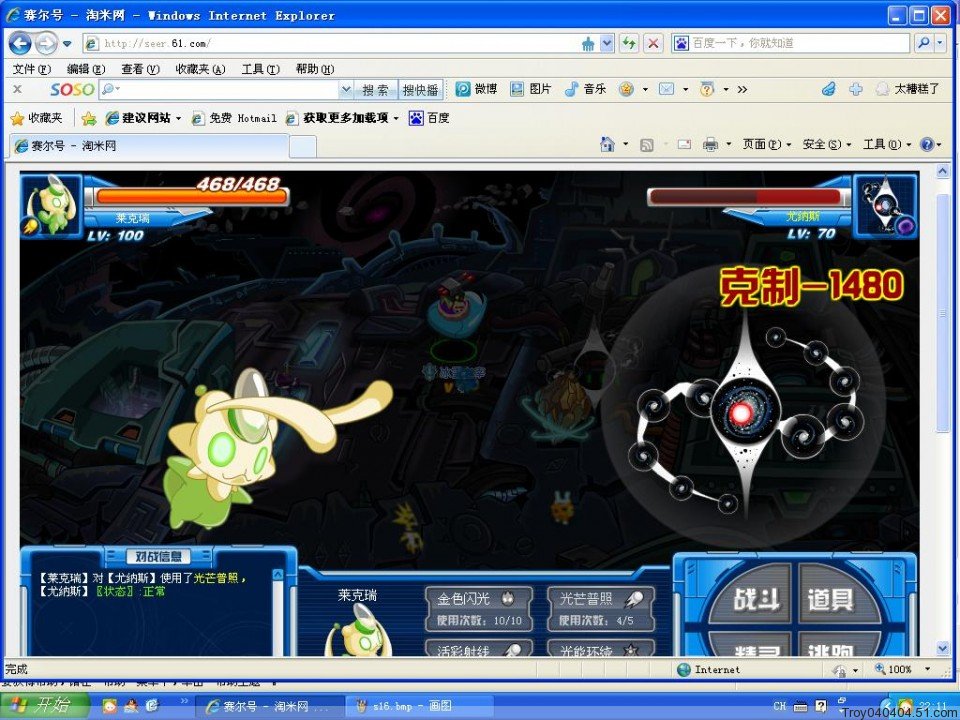Expand the address bar history dropdown
Viewport: 960px width, 720px height.
pos(606,43)
